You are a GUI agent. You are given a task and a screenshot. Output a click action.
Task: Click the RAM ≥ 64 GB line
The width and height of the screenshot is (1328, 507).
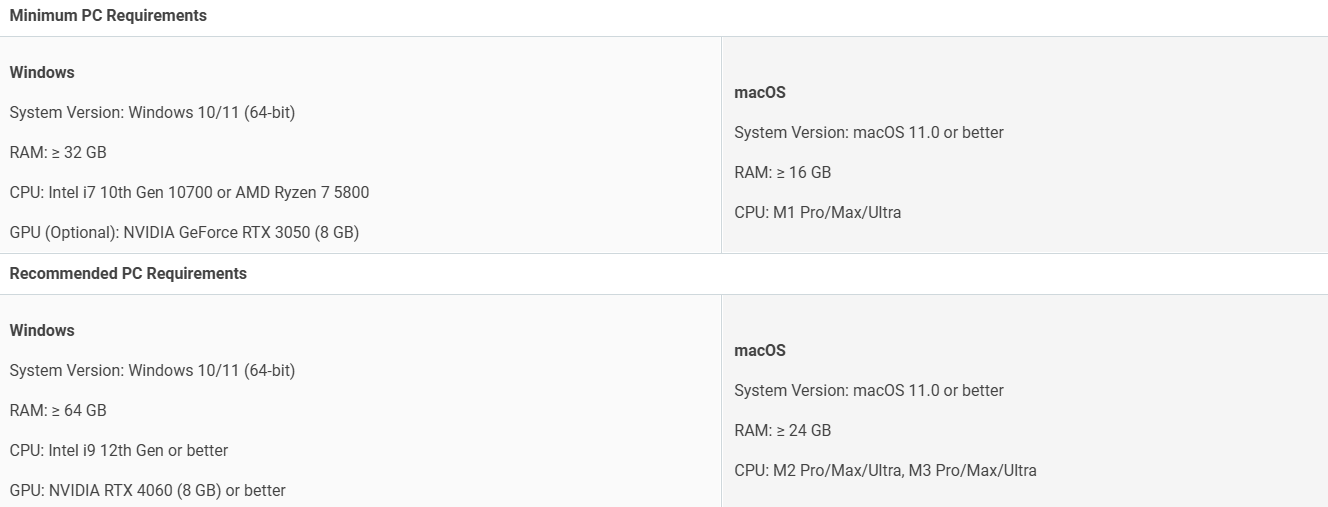[58, 410]
